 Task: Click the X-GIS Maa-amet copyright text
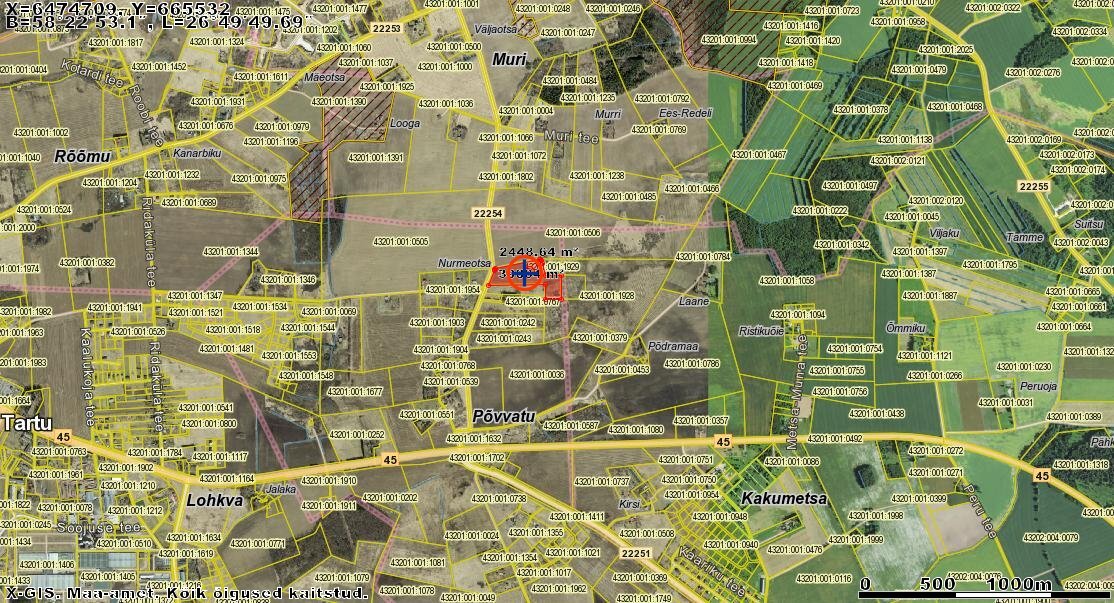point(185,594)
